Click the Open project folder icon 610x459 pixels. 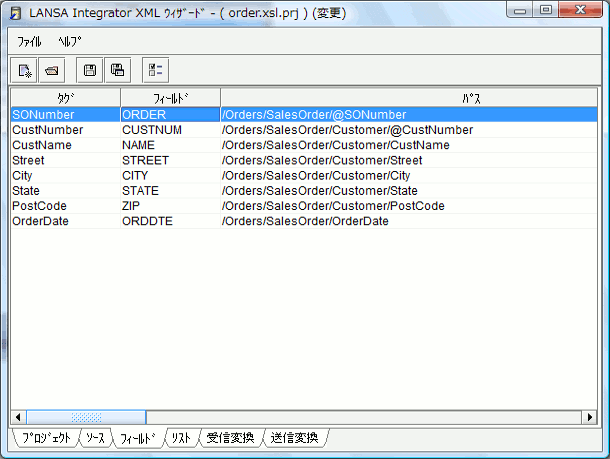click(x=52, y=70)
